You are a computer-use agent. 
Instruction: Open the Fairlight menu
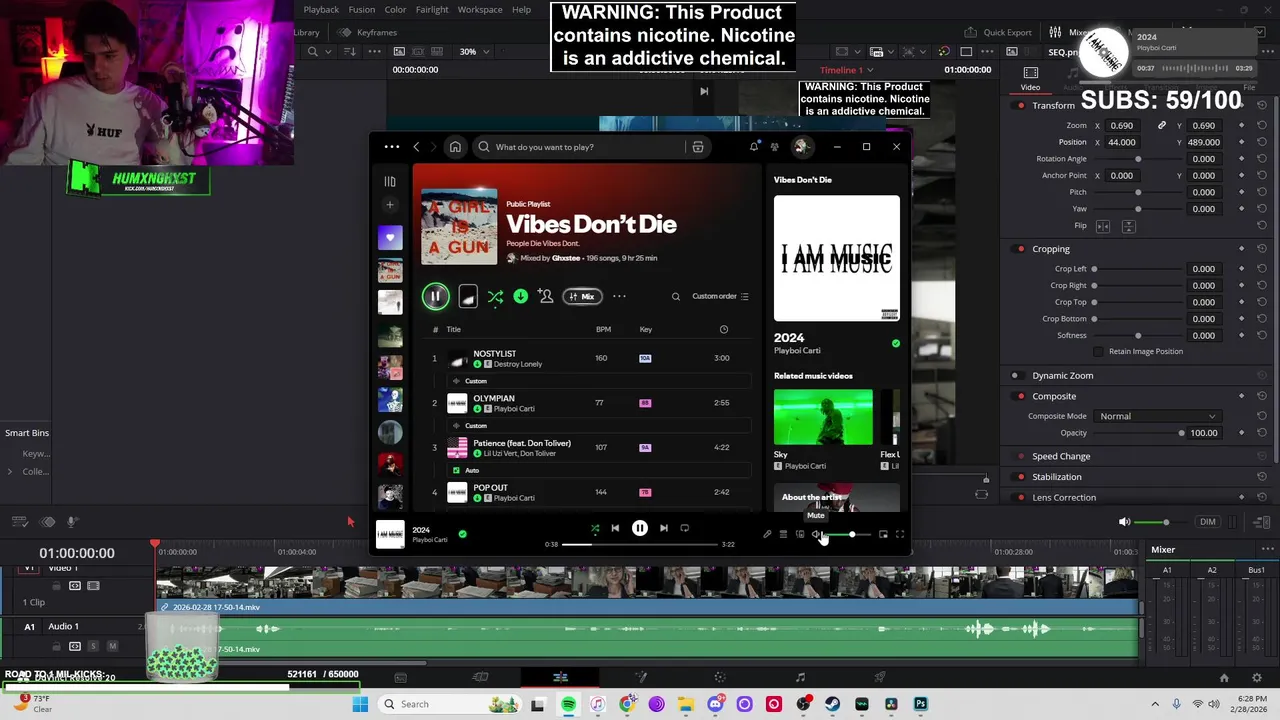[x=432, y=10]
